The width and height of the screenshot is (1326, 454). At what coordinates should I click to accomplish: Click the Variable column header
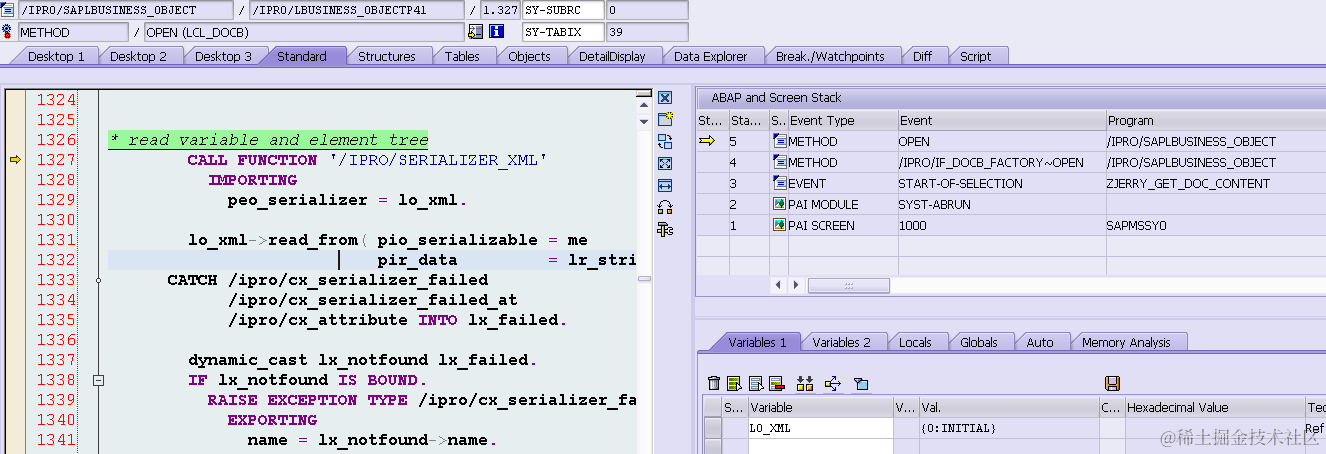click(821, 408)
